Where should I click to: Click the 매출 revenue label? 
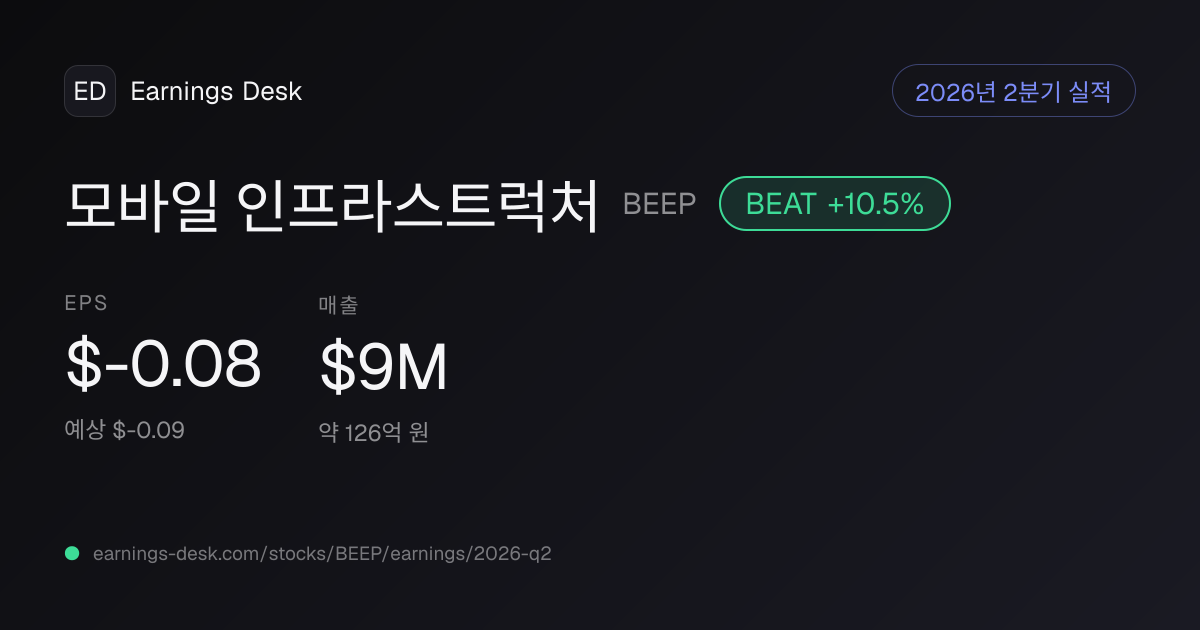338,305
